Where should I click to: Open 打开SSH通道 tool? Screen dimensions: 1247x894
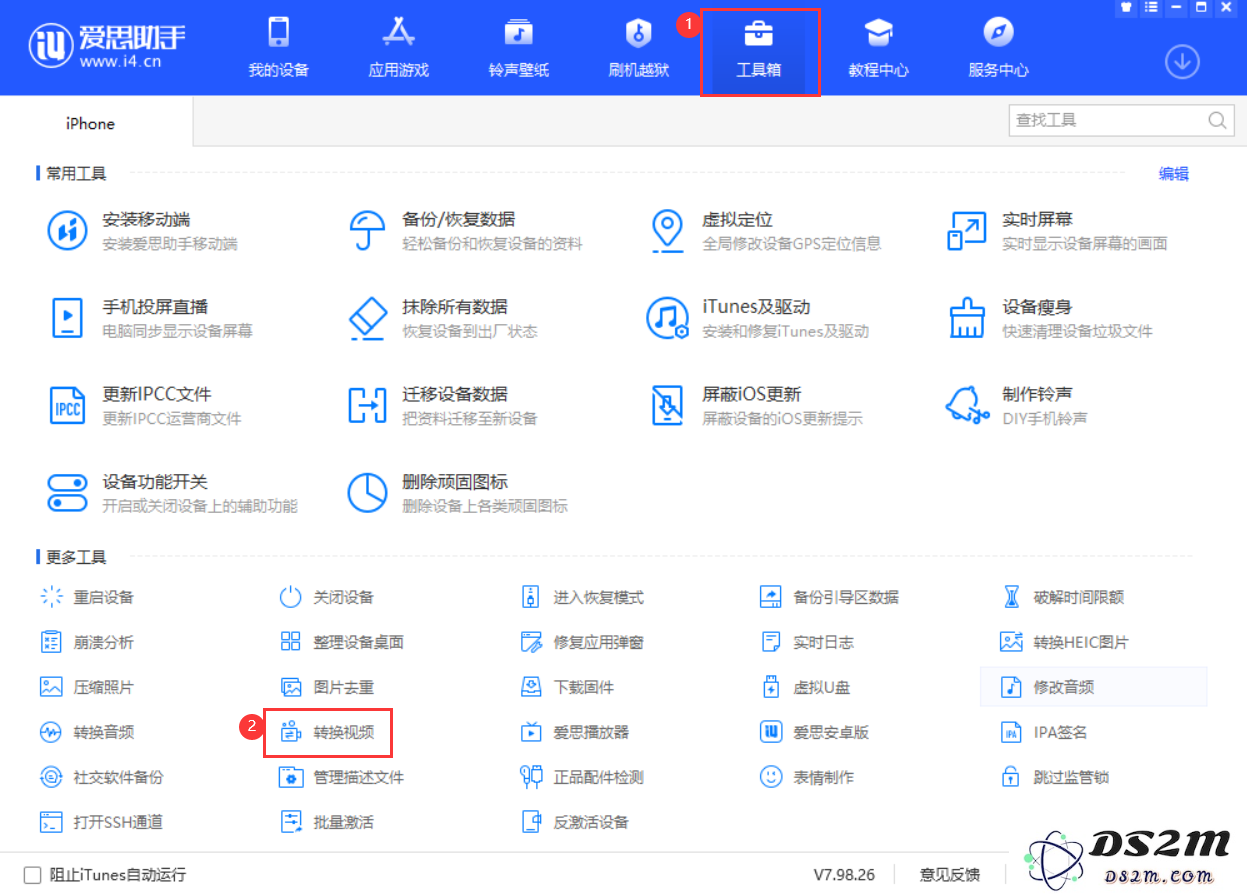[x=102, y=822]
